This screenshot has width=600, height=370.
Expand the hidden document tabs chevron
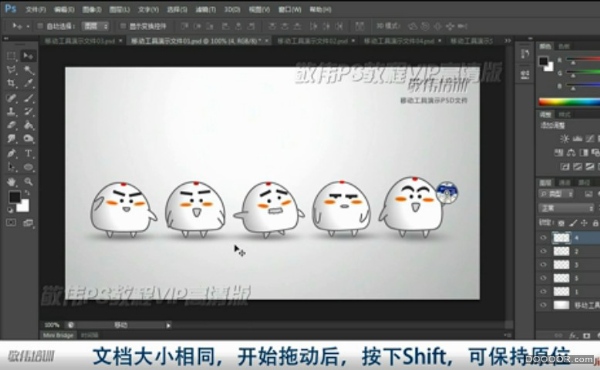pos(508,41)
